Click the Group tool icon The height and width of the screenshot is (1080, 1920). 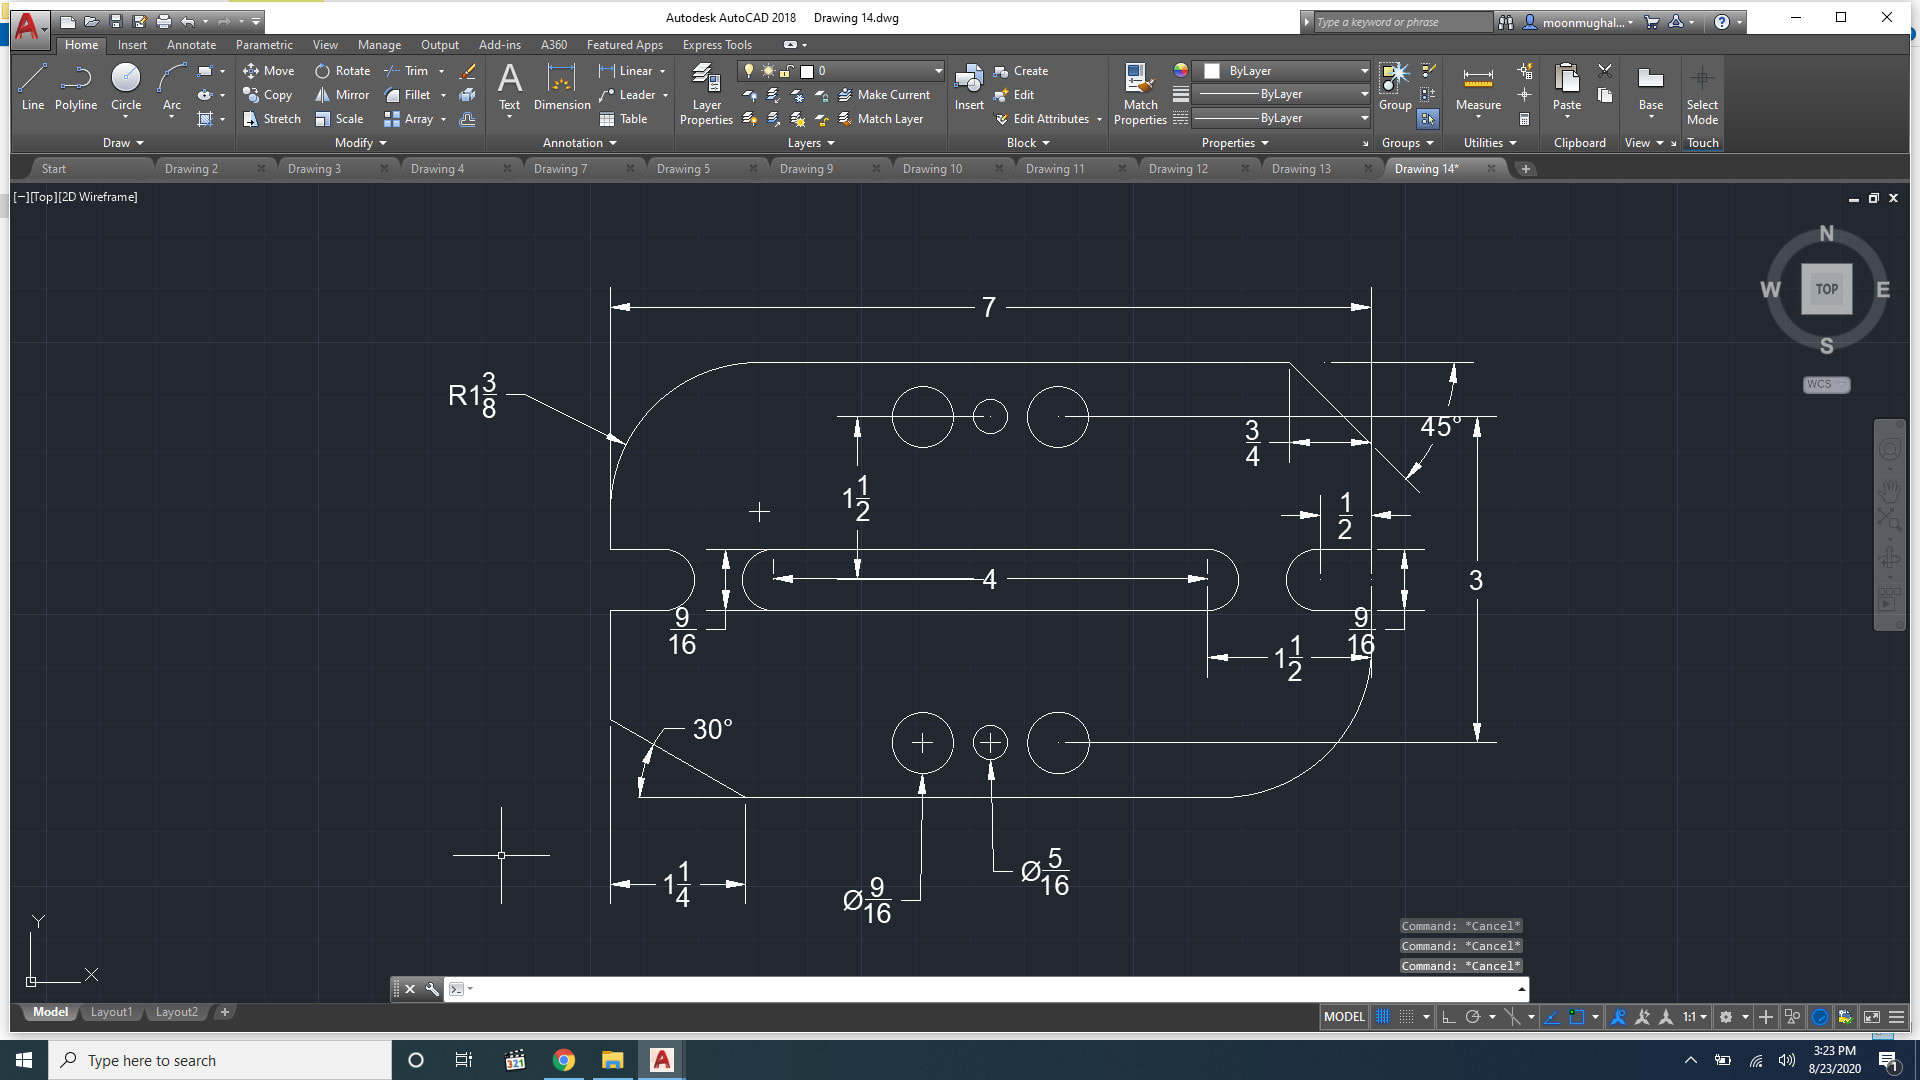[x=1395, y=87]
